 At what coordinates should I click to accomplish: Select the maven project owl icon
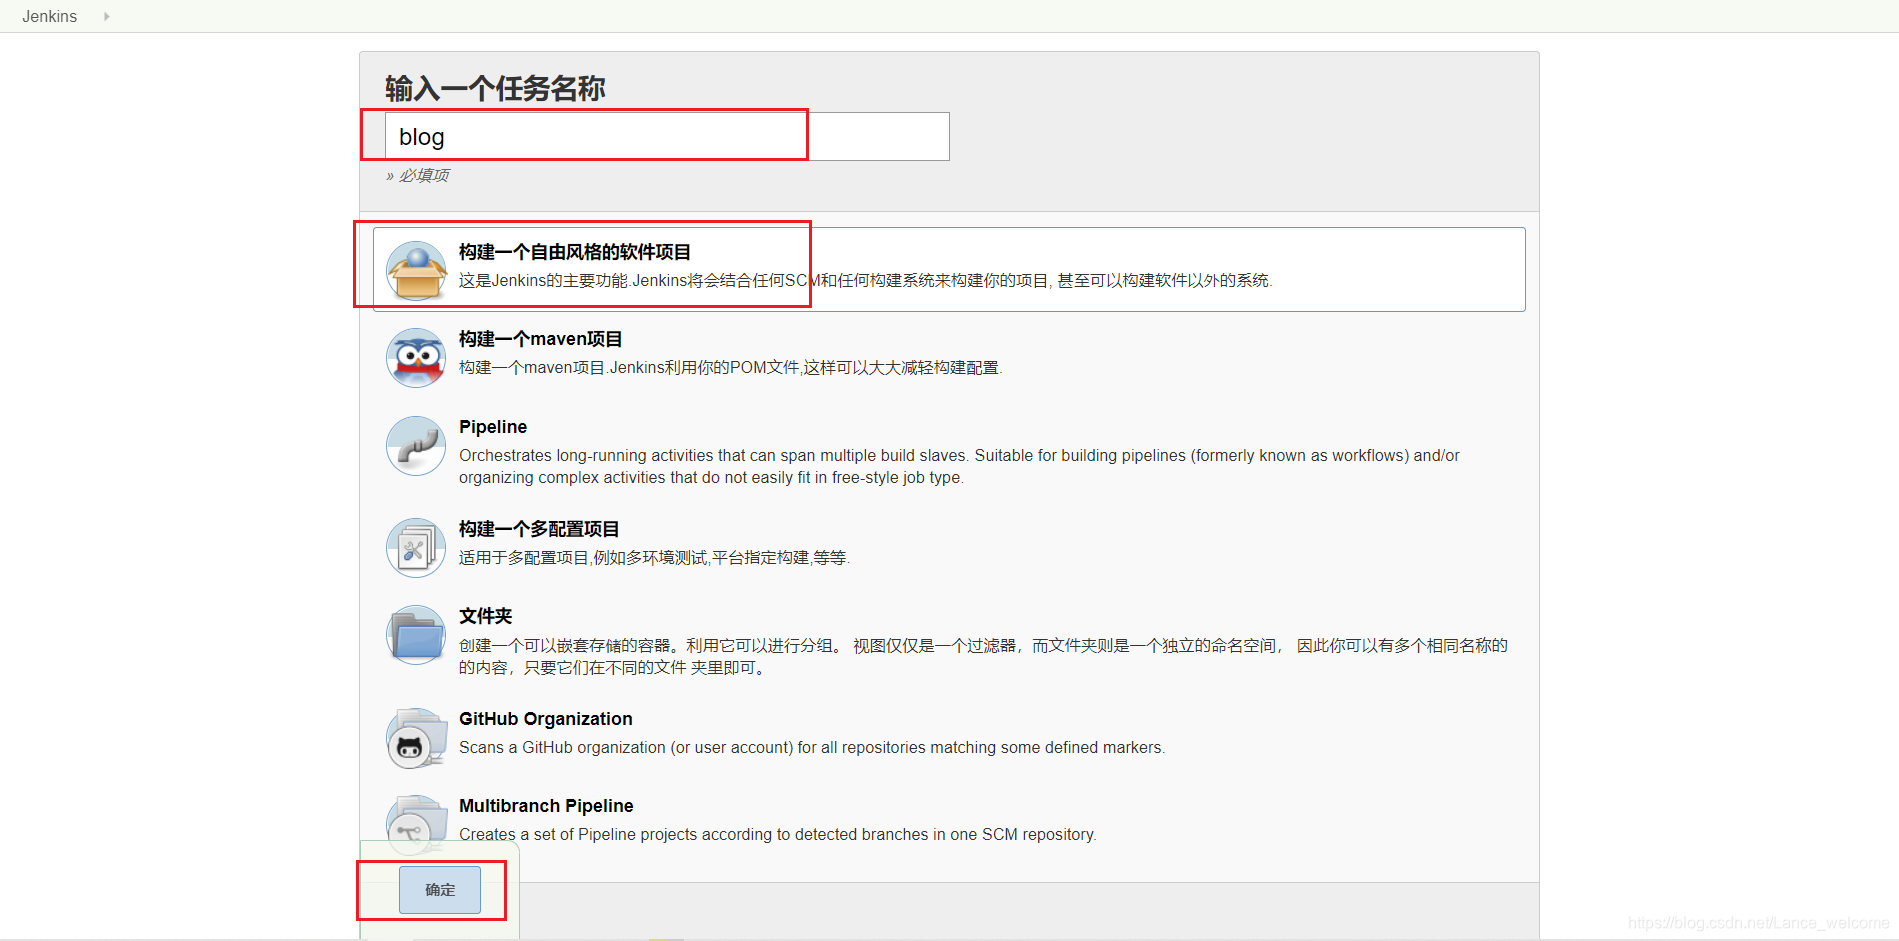416,357
